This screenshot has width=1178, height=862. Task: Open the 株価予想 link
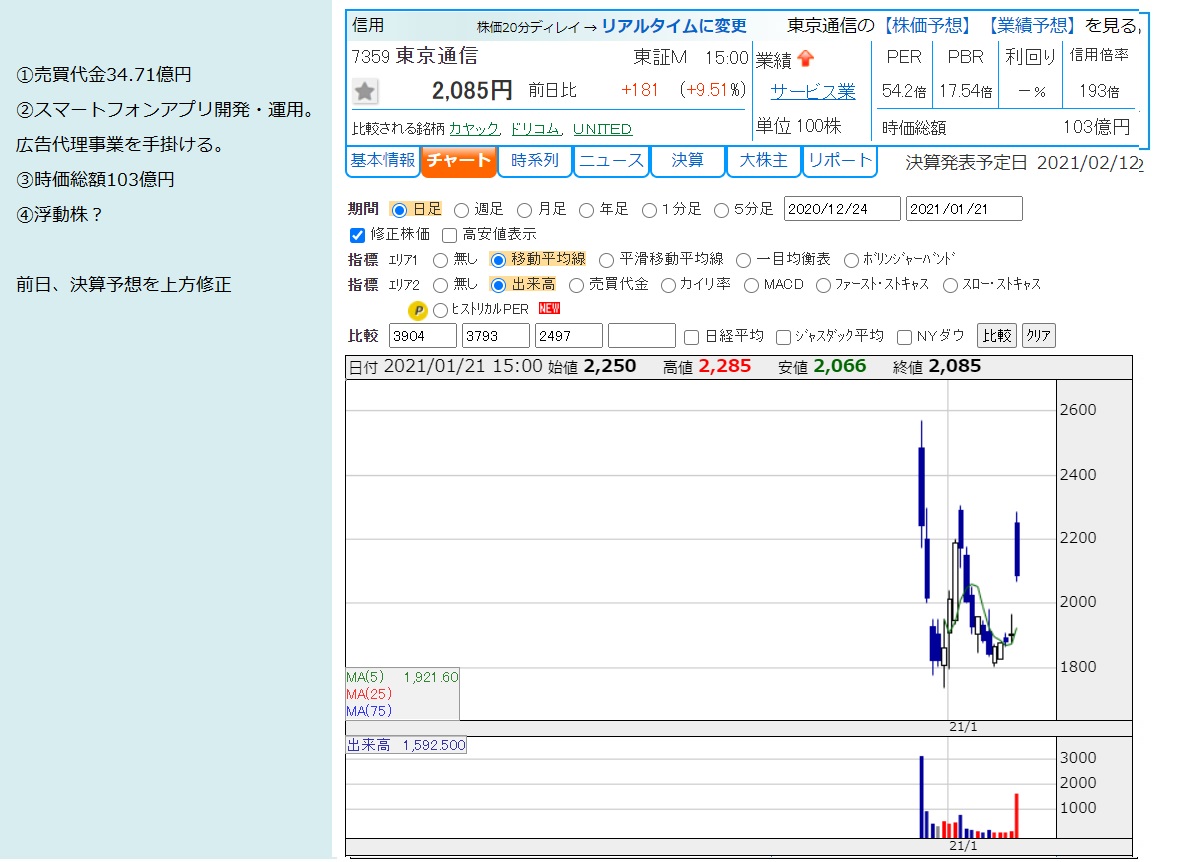[x=927, y=26]
